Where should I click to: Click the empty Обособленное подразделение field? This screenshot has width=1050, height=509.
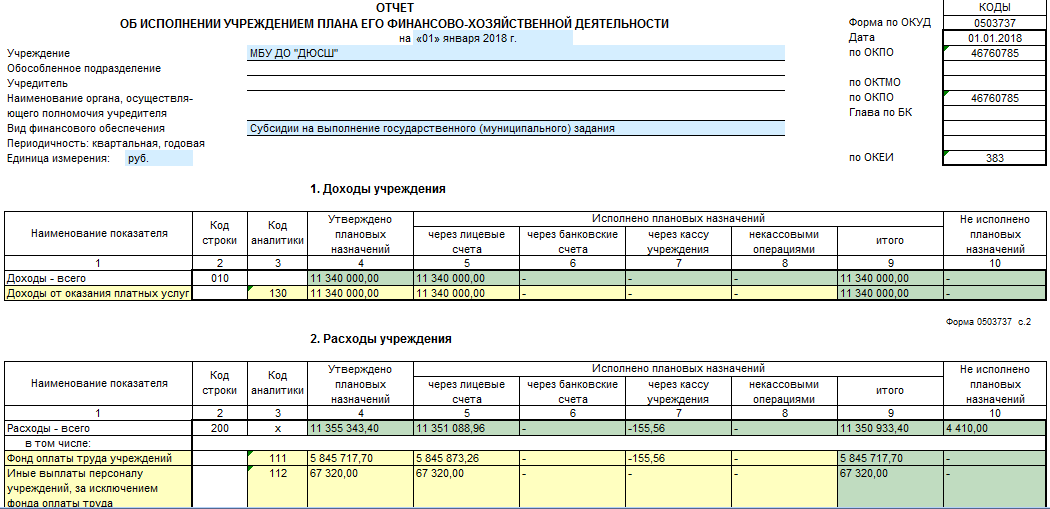(x=516, y=68)
